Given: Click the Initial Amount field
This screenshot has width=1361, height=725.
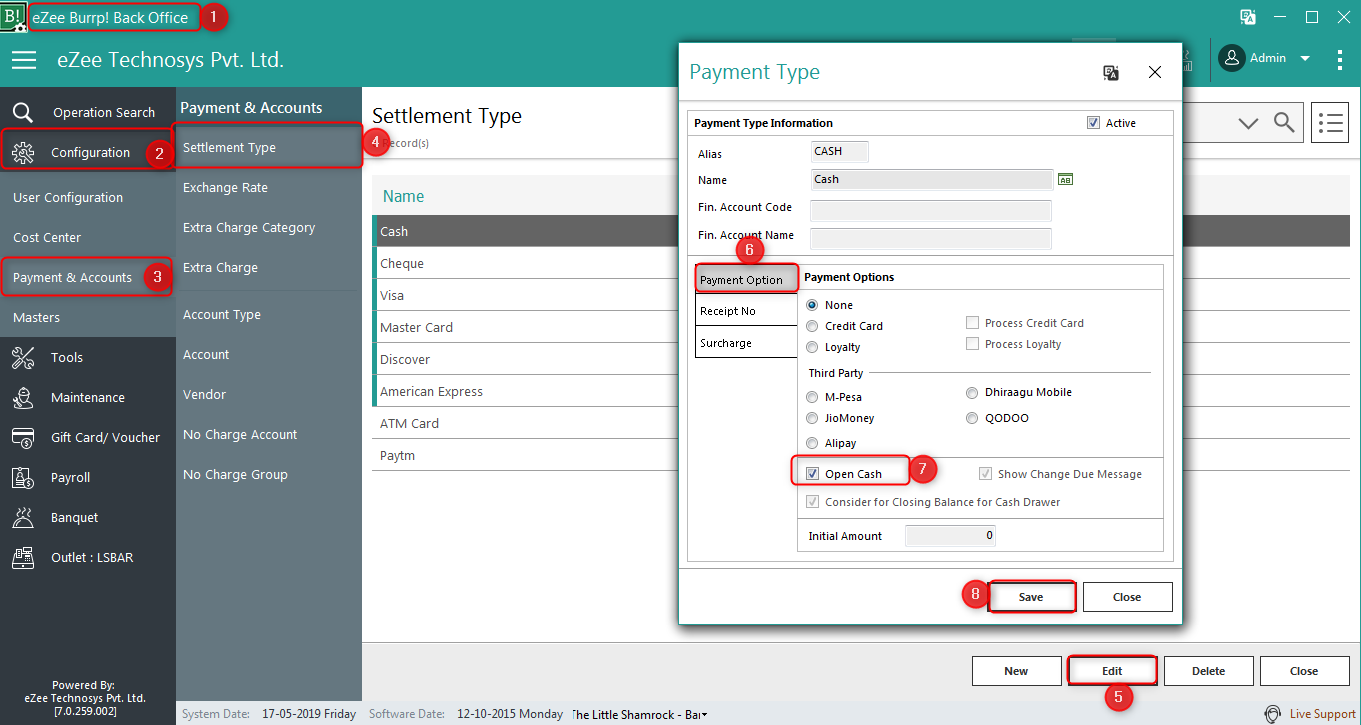Looking at the screenshot, I should tap(950, 536).
